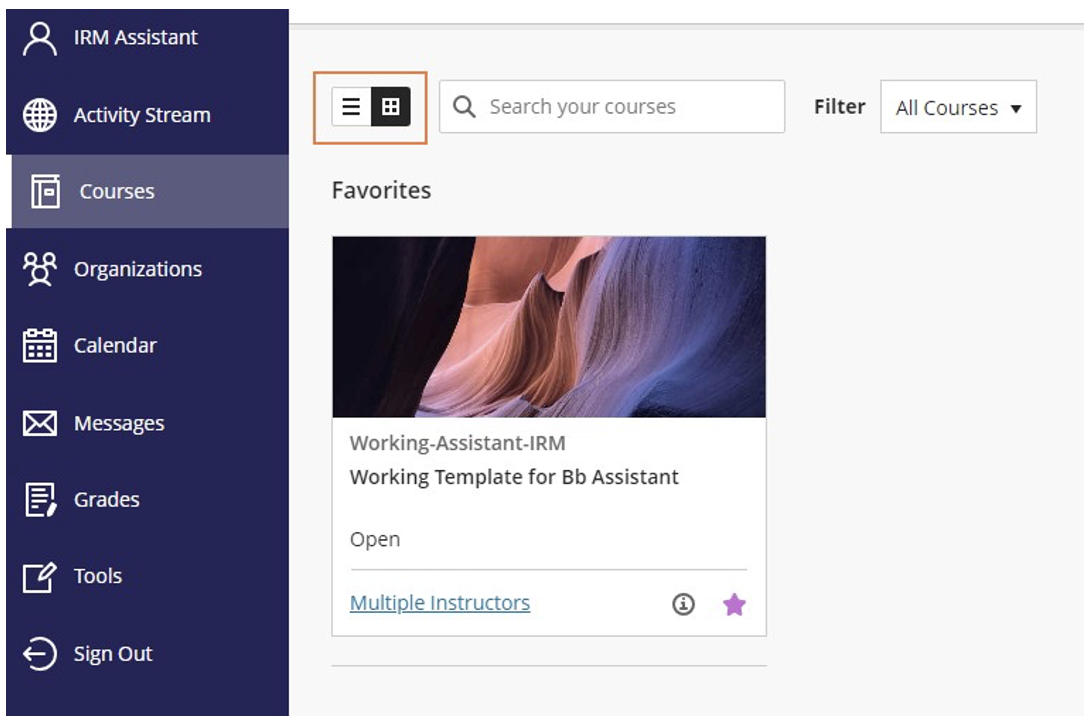
Task: Open the All Courses filter dropdown
Action: pos(958,107)
